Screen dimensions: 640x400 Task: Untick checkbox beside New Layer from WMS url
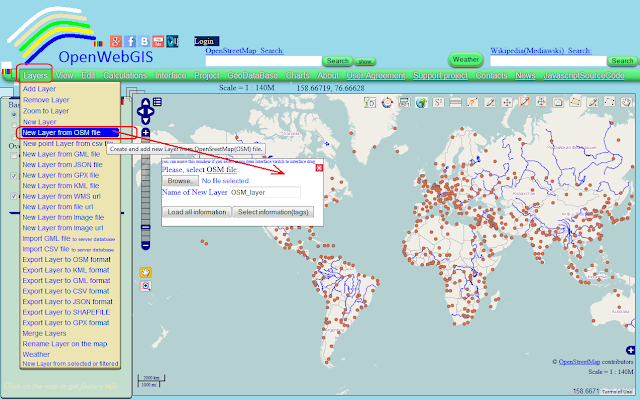point(13,196)
